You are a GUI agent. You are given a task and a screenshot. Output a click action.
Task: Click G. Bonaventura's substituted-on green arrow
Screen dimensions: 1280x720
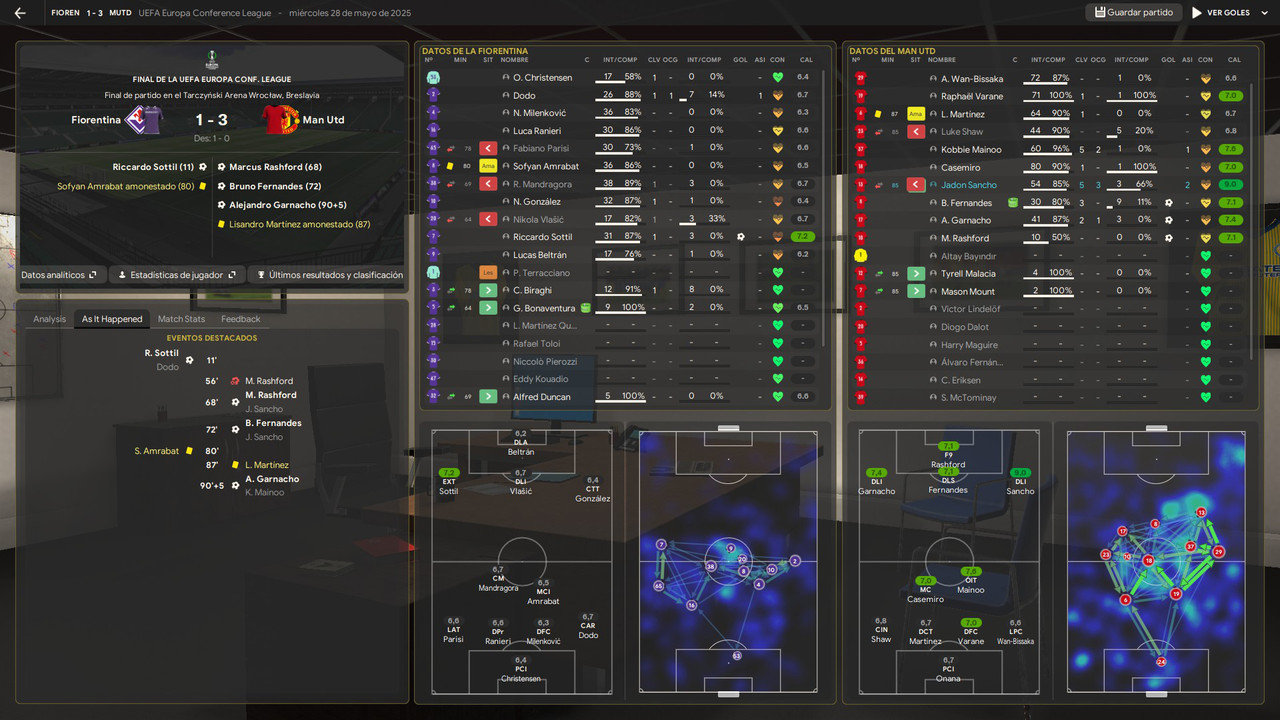click(488, 308)
